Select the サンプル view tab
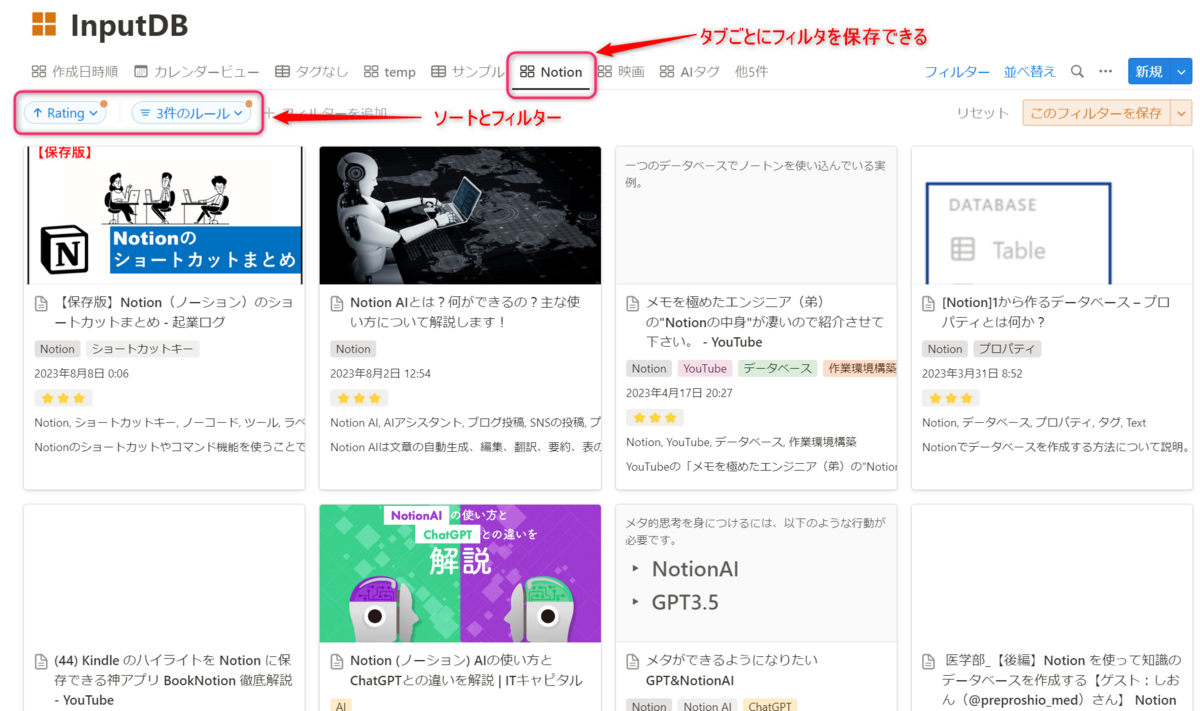This screenshot has width=1200, height=711. coord(467,72)
